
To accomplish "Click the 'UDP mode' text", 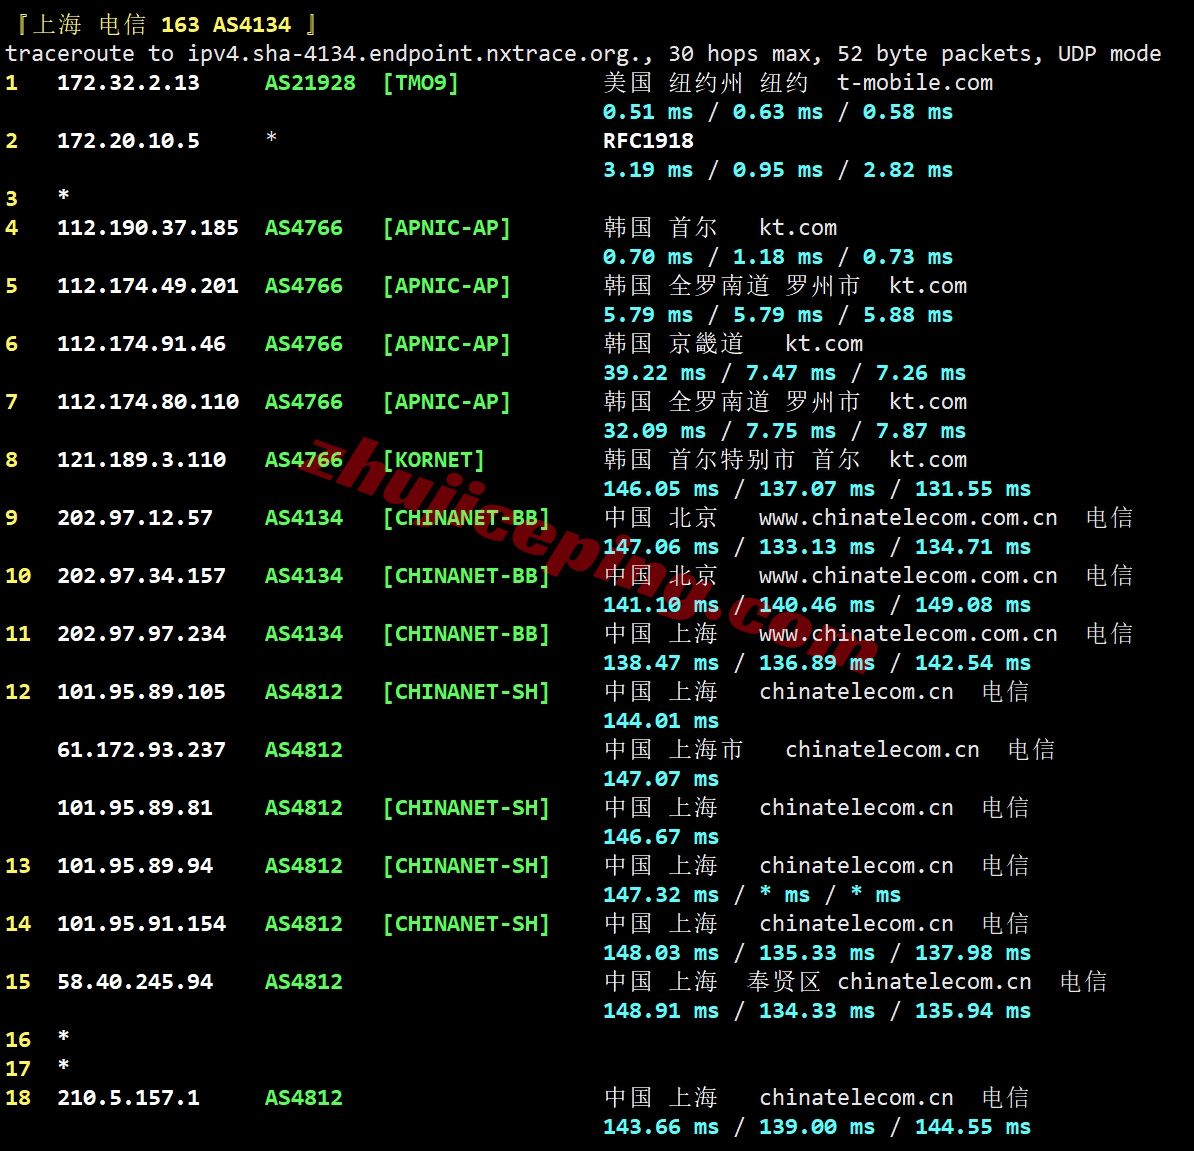I will 1109,53.
